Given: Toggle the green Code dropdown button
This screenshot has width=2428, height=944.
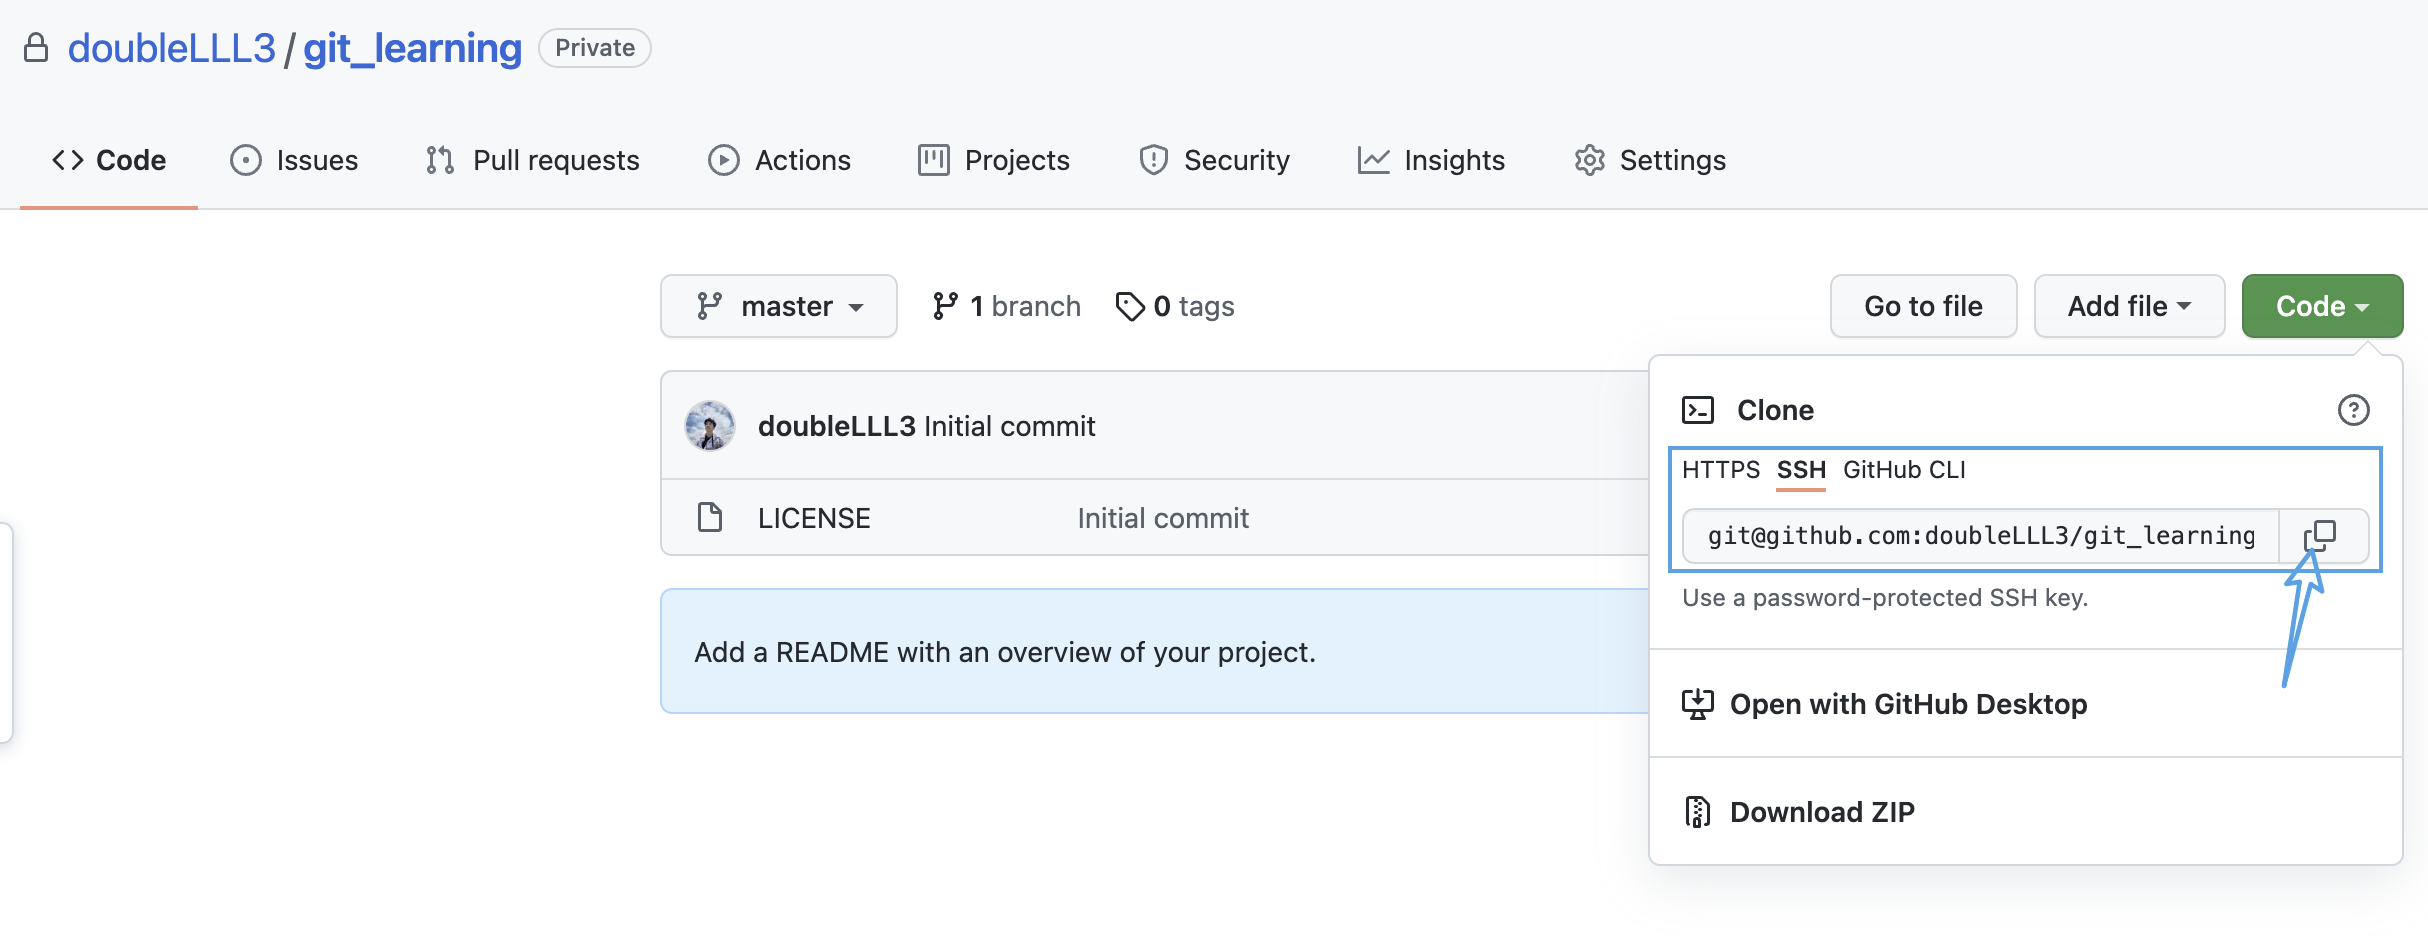Looking at the screenshot, I should [2322, 306].
